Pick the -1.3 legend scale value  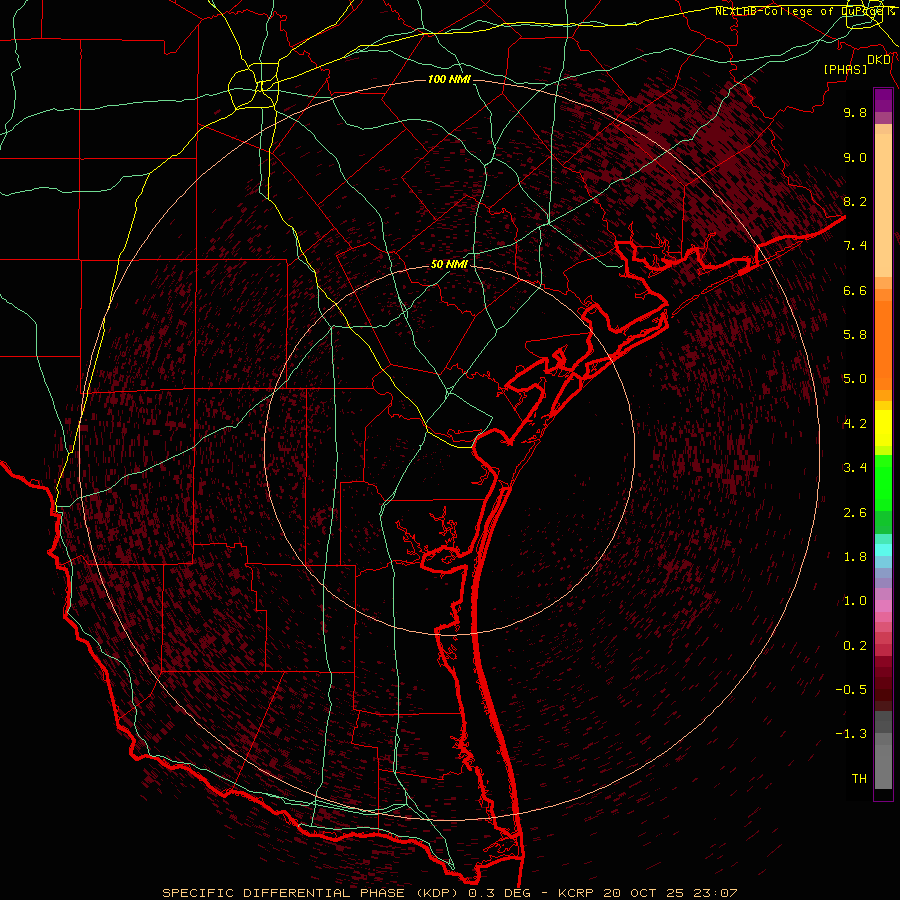[851, 734]
